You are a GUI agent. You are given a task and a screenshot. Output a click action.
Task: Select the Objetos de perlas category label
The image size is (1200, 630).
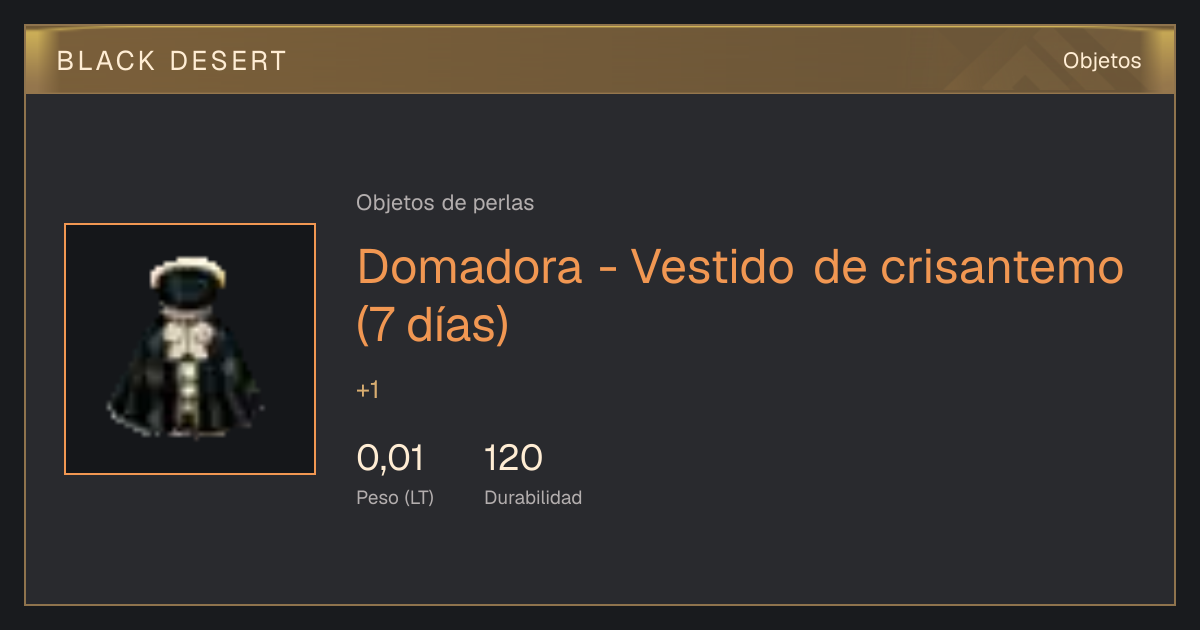point(445,203)
